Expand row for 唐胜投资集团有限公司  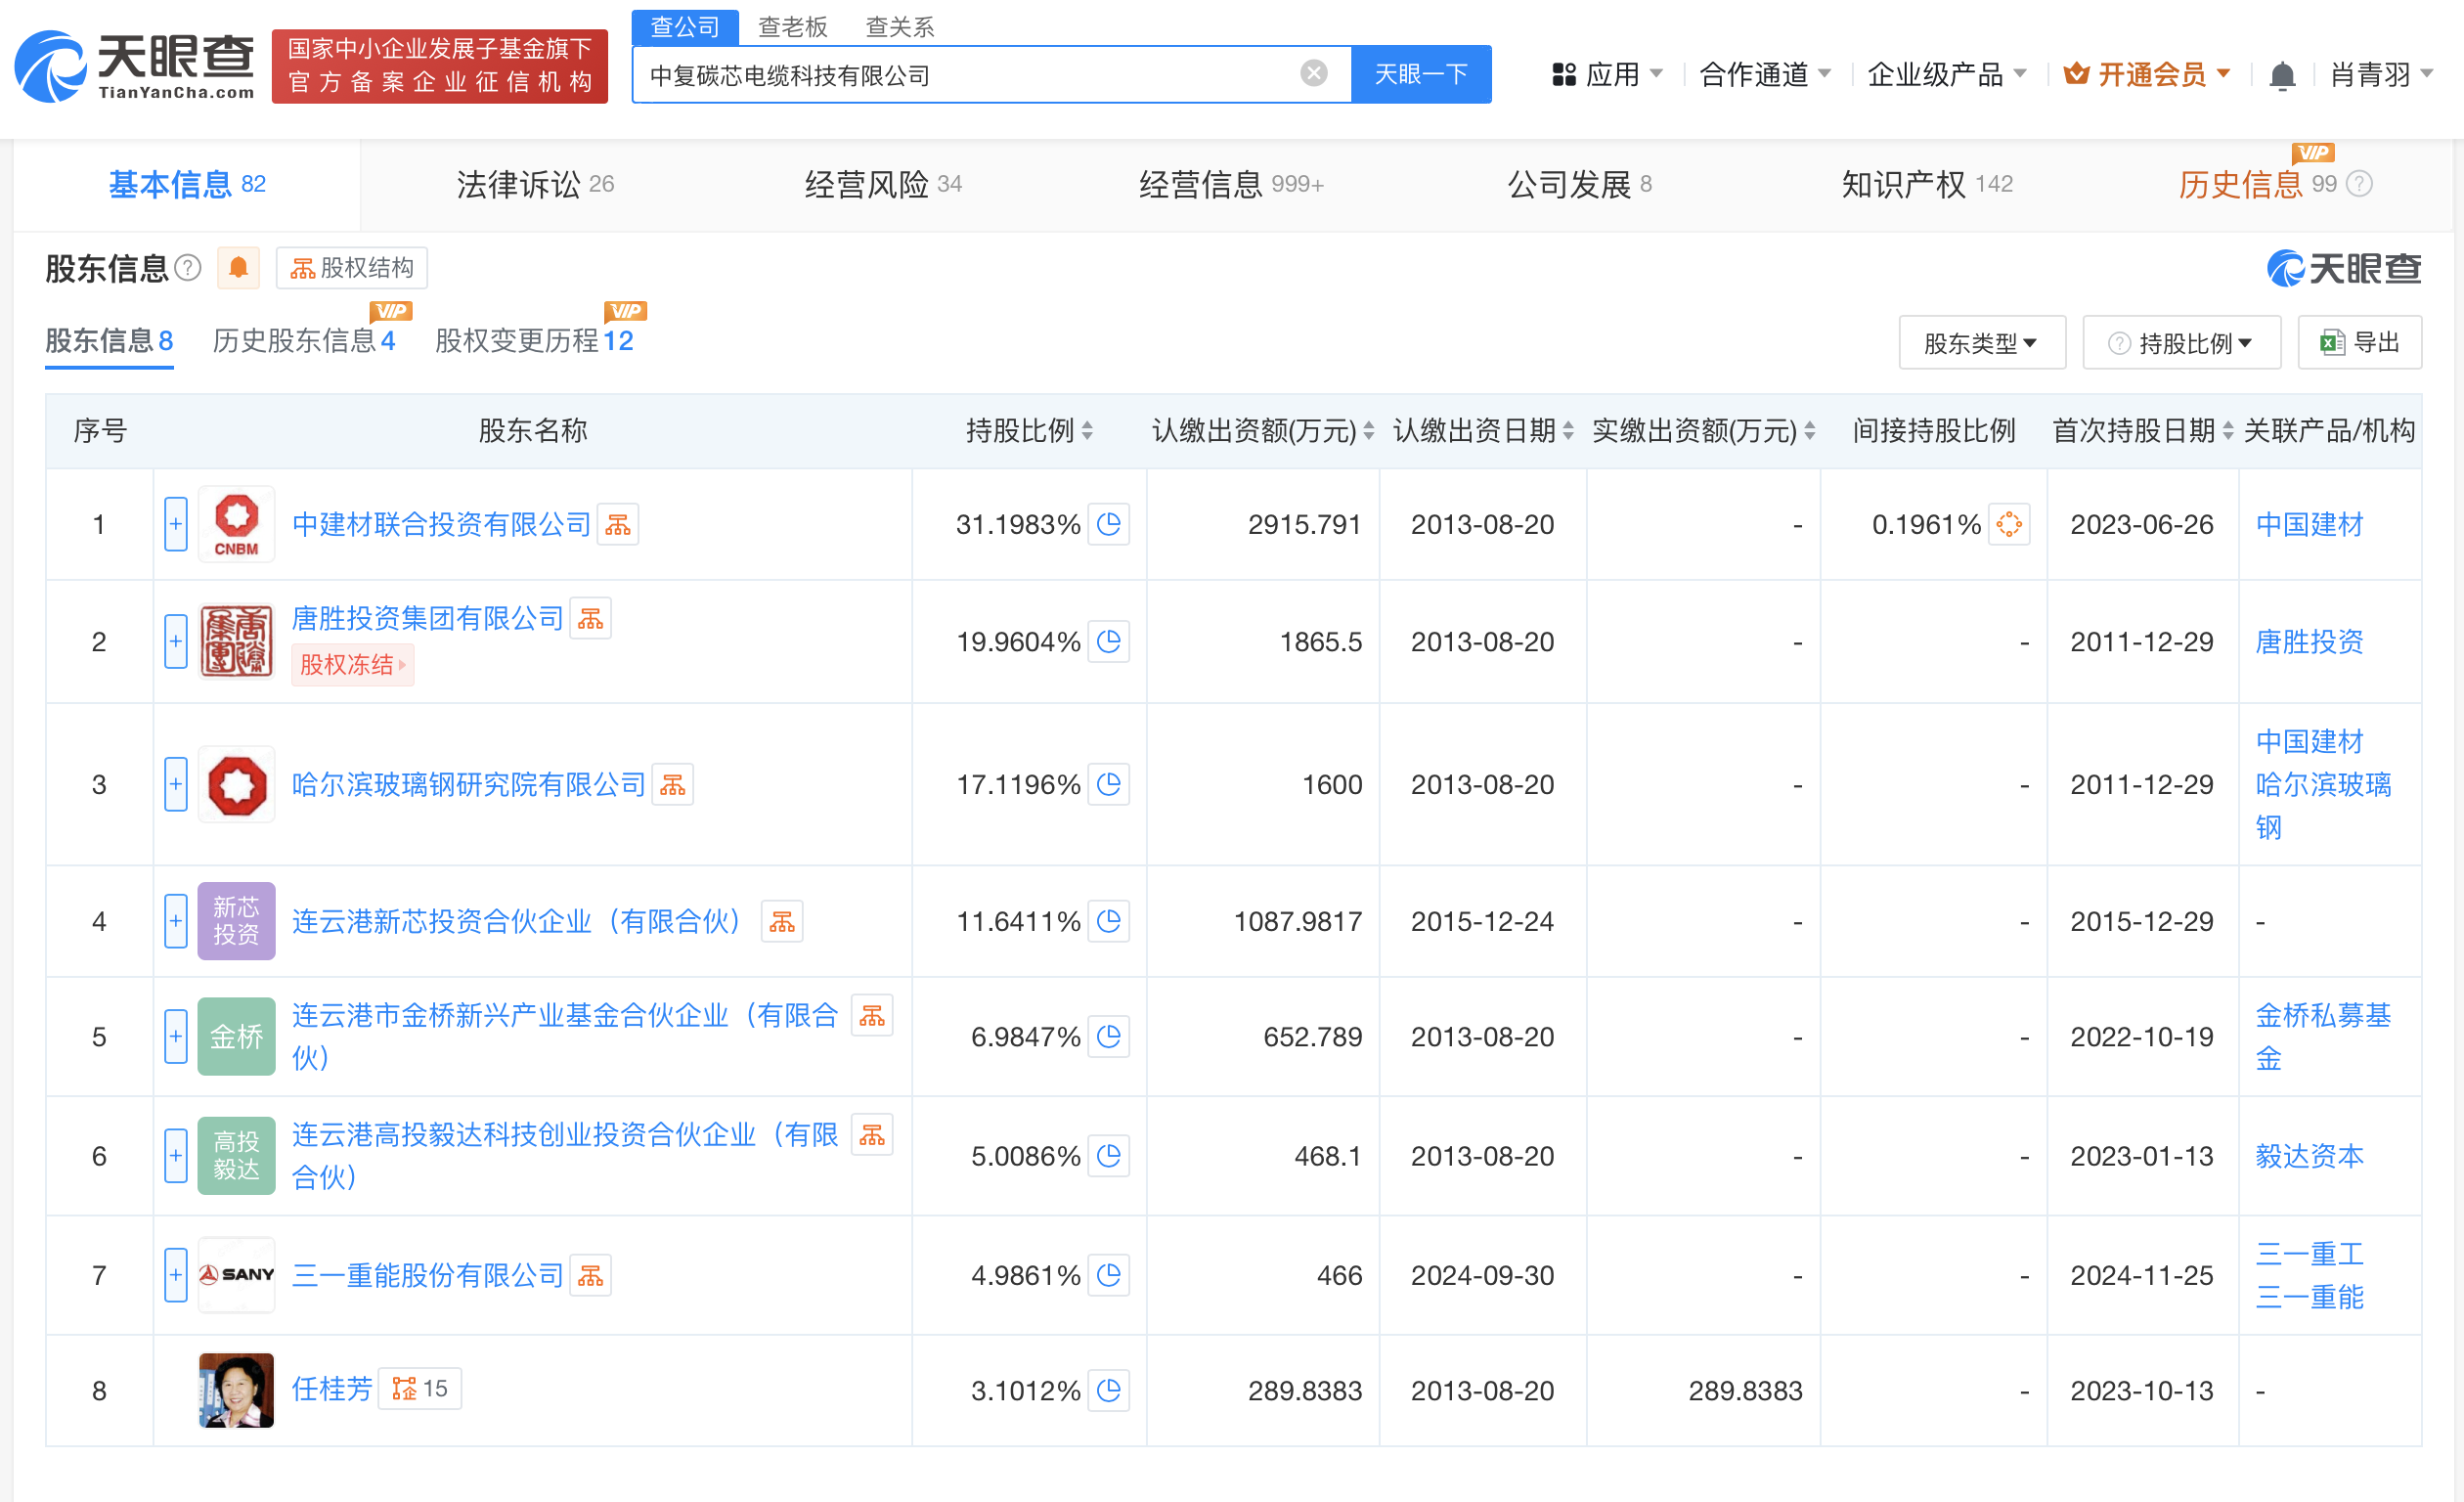click(x=176, y=642)
